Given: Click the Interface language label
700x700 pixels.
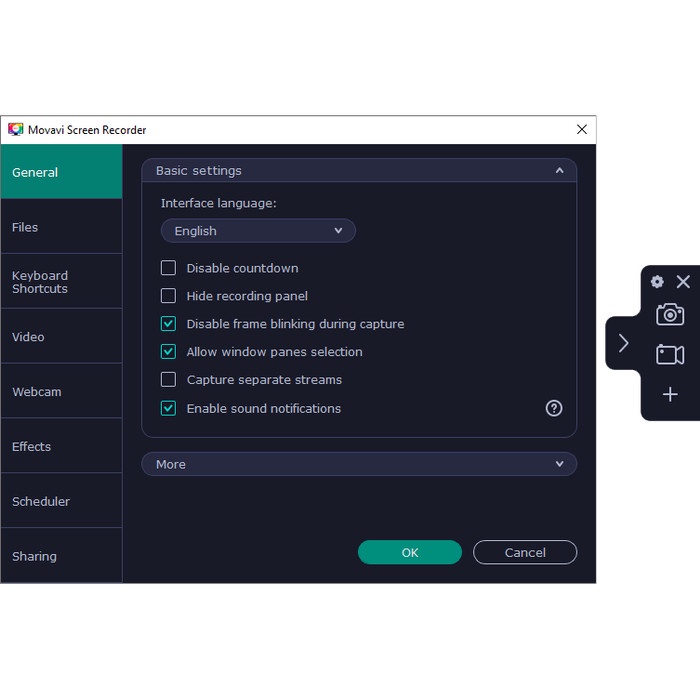Looking at the screenshot, I should point(219,204).
